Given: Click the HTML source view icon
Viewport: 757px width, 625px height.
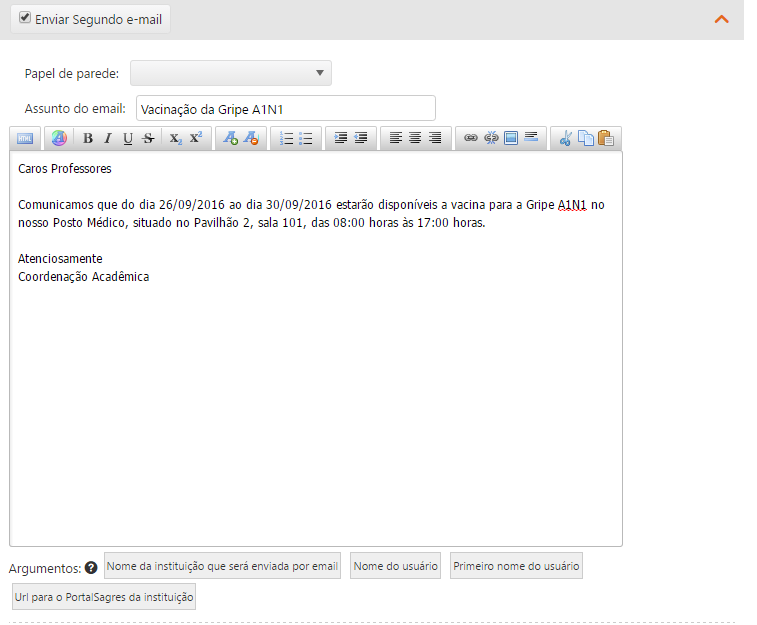Looking at the screenshot, I should [25, 139].
